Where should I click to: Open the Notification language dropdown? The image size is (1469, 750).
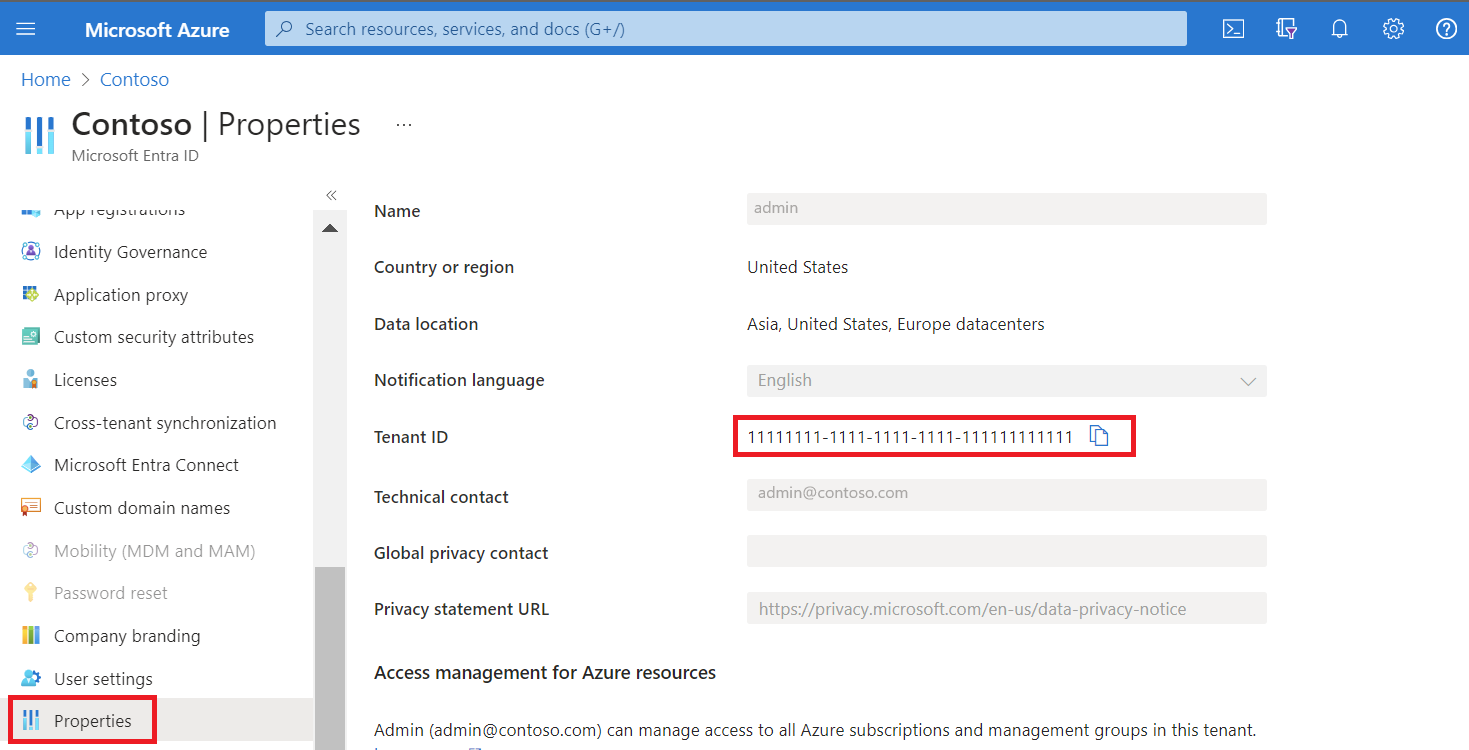tap(1007, 381)
